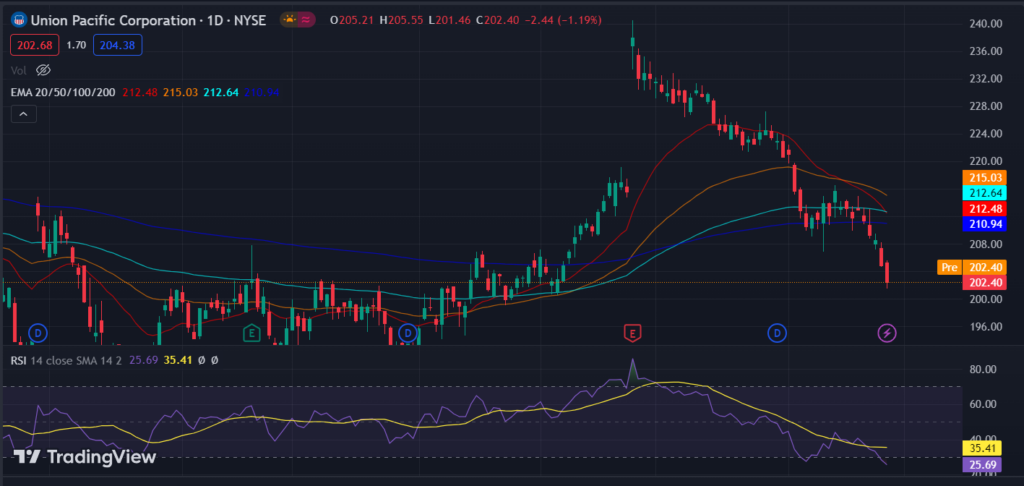Click 232.00 on the price axis
The image size is (1024, 486).
tap(987, 78)
